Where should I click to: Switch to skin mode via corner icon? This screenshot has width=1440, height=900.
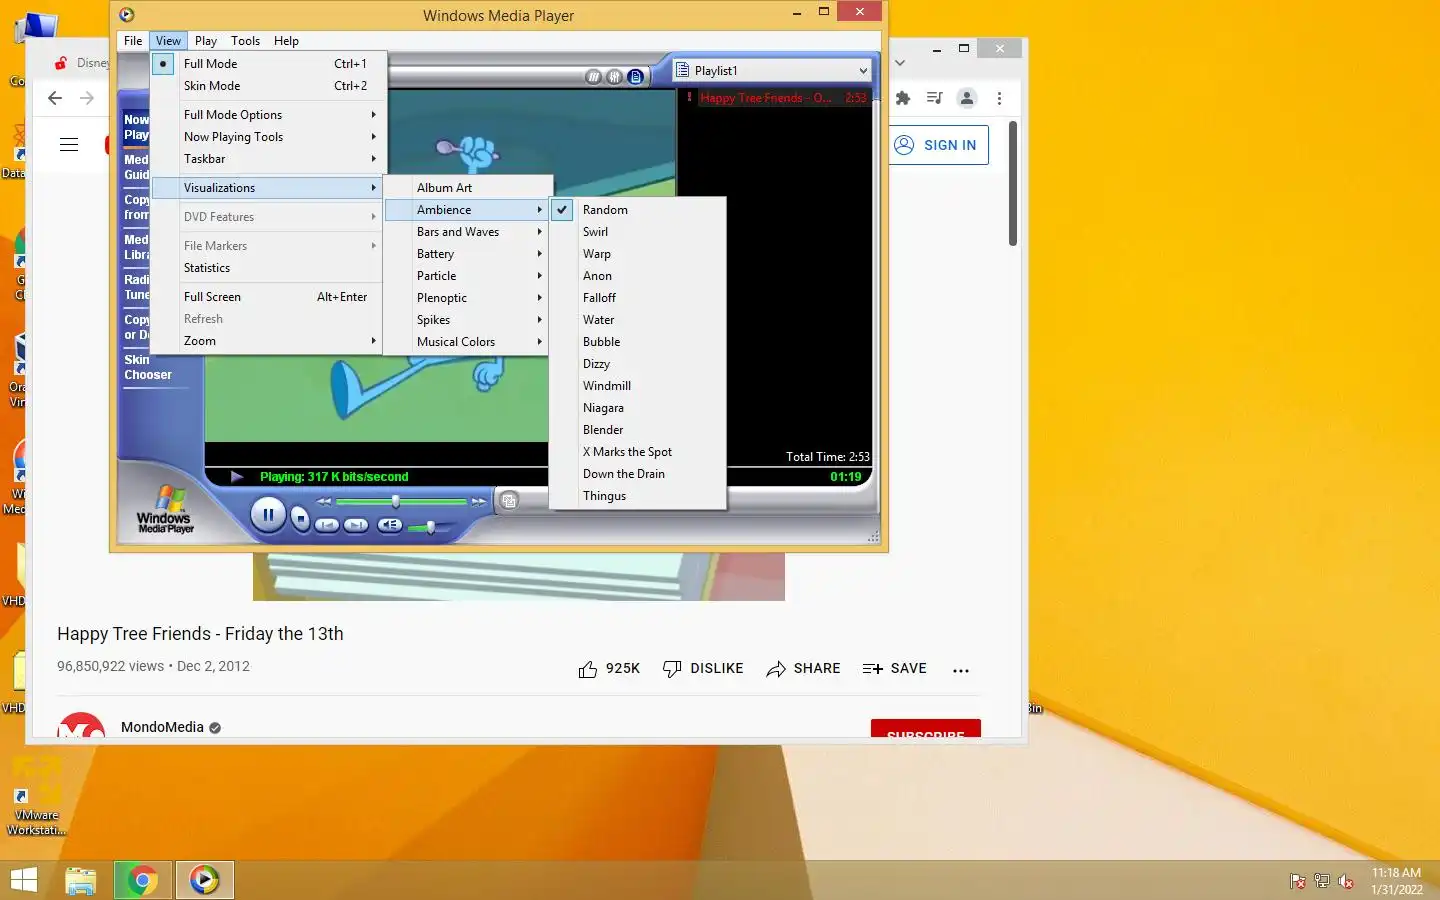pos(509,500)
